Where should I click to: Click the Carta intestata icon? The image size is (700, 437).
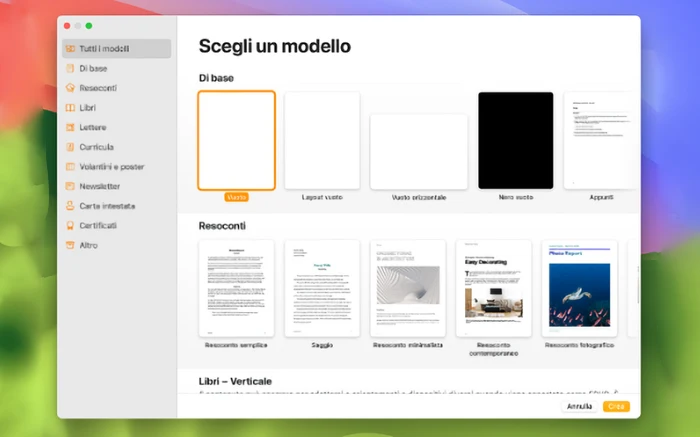70,206
